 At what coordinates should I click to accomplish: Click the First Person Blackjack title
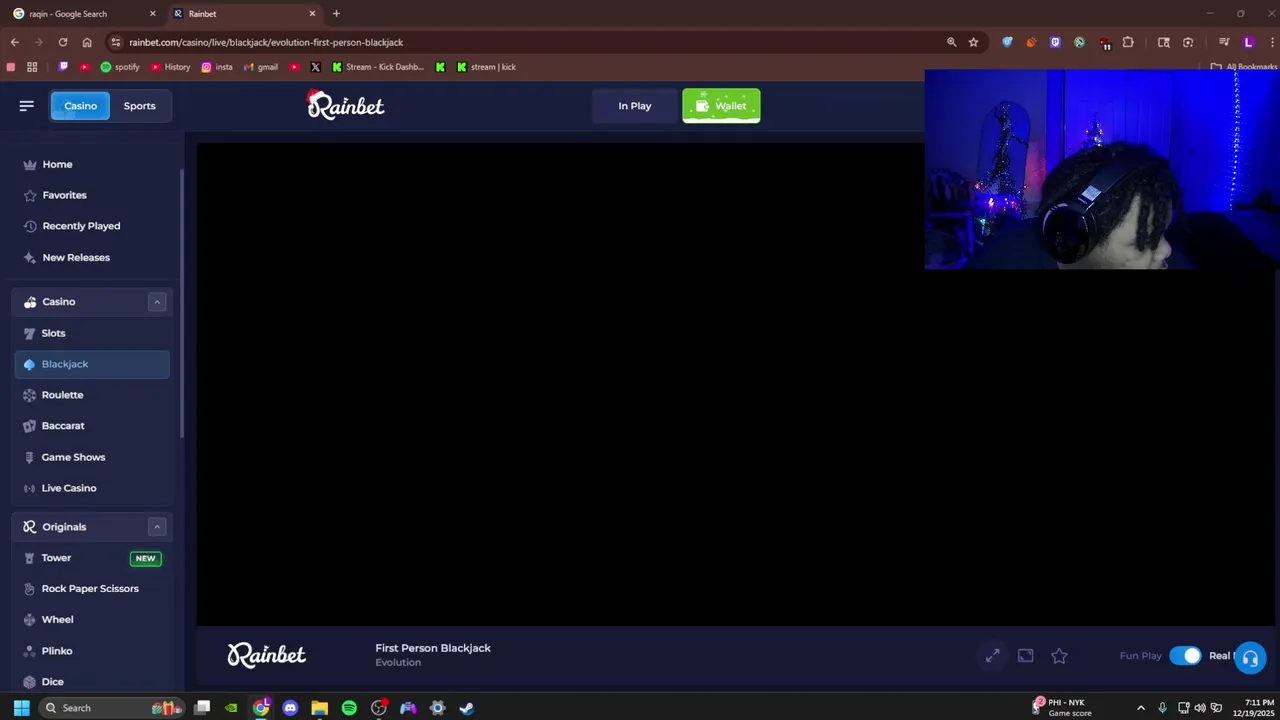tap(433, 648)
